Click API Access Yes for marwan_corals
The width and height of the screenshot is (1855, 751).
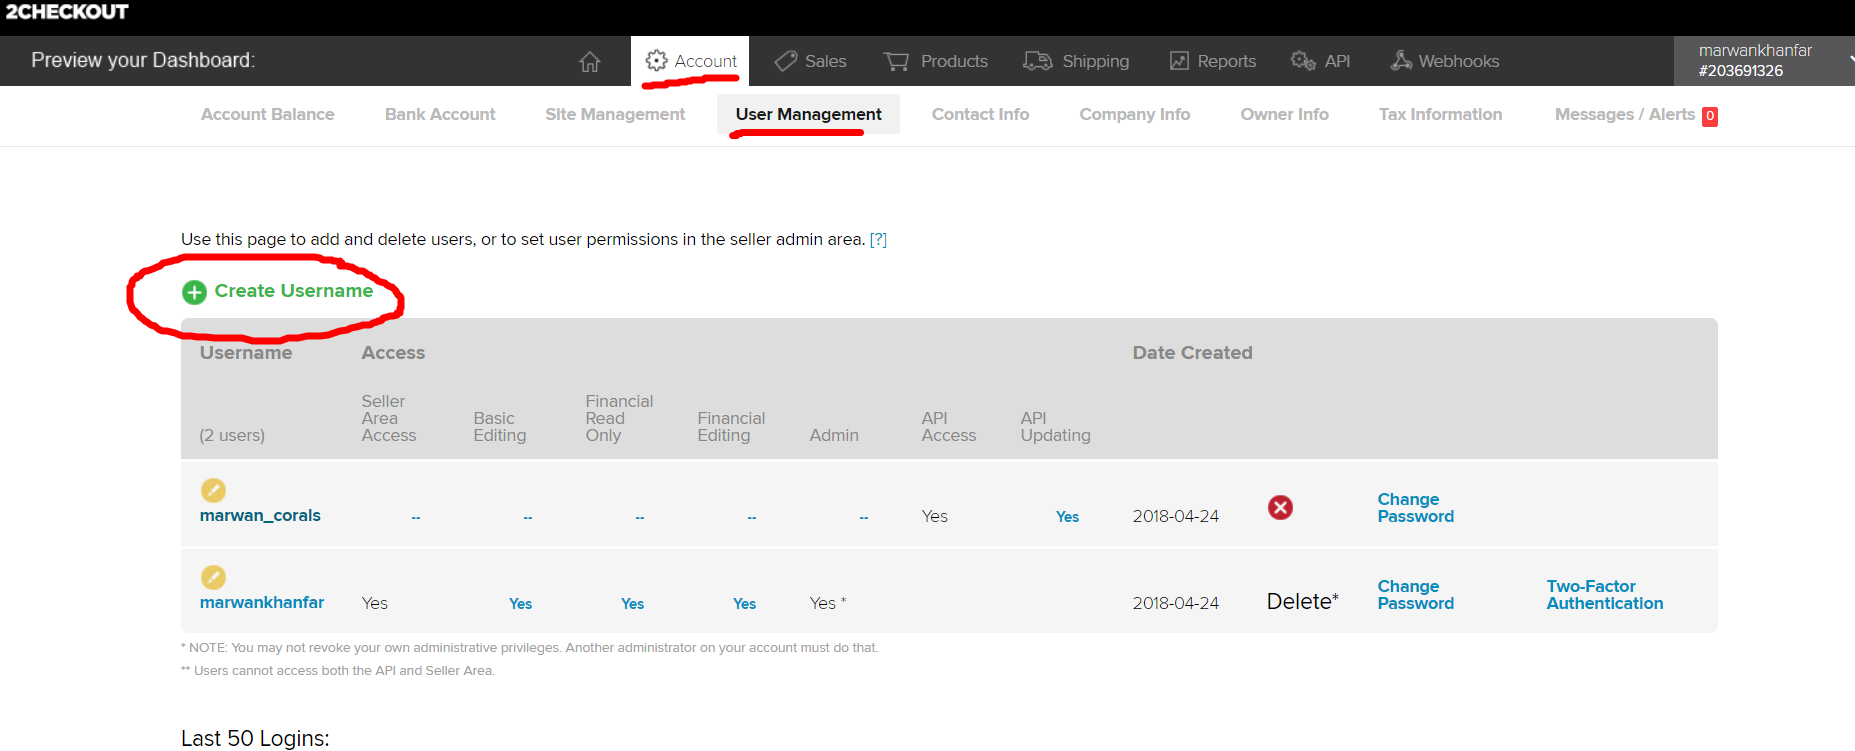point(934,516)
